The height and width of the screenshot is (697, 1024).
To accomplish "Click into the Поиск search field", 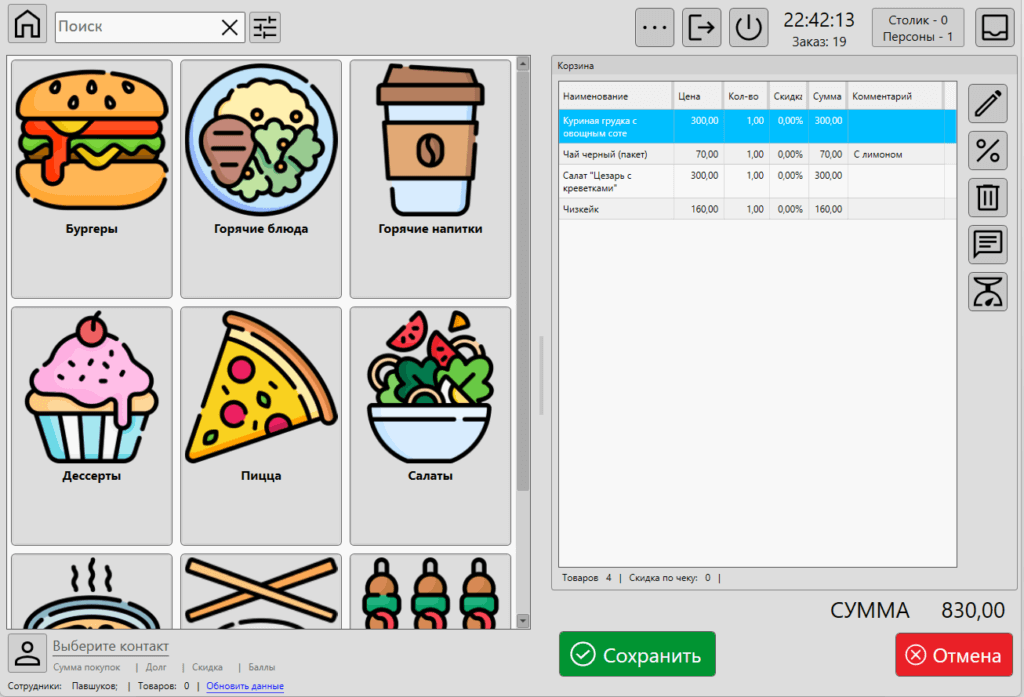I will (x=135, y=27).
